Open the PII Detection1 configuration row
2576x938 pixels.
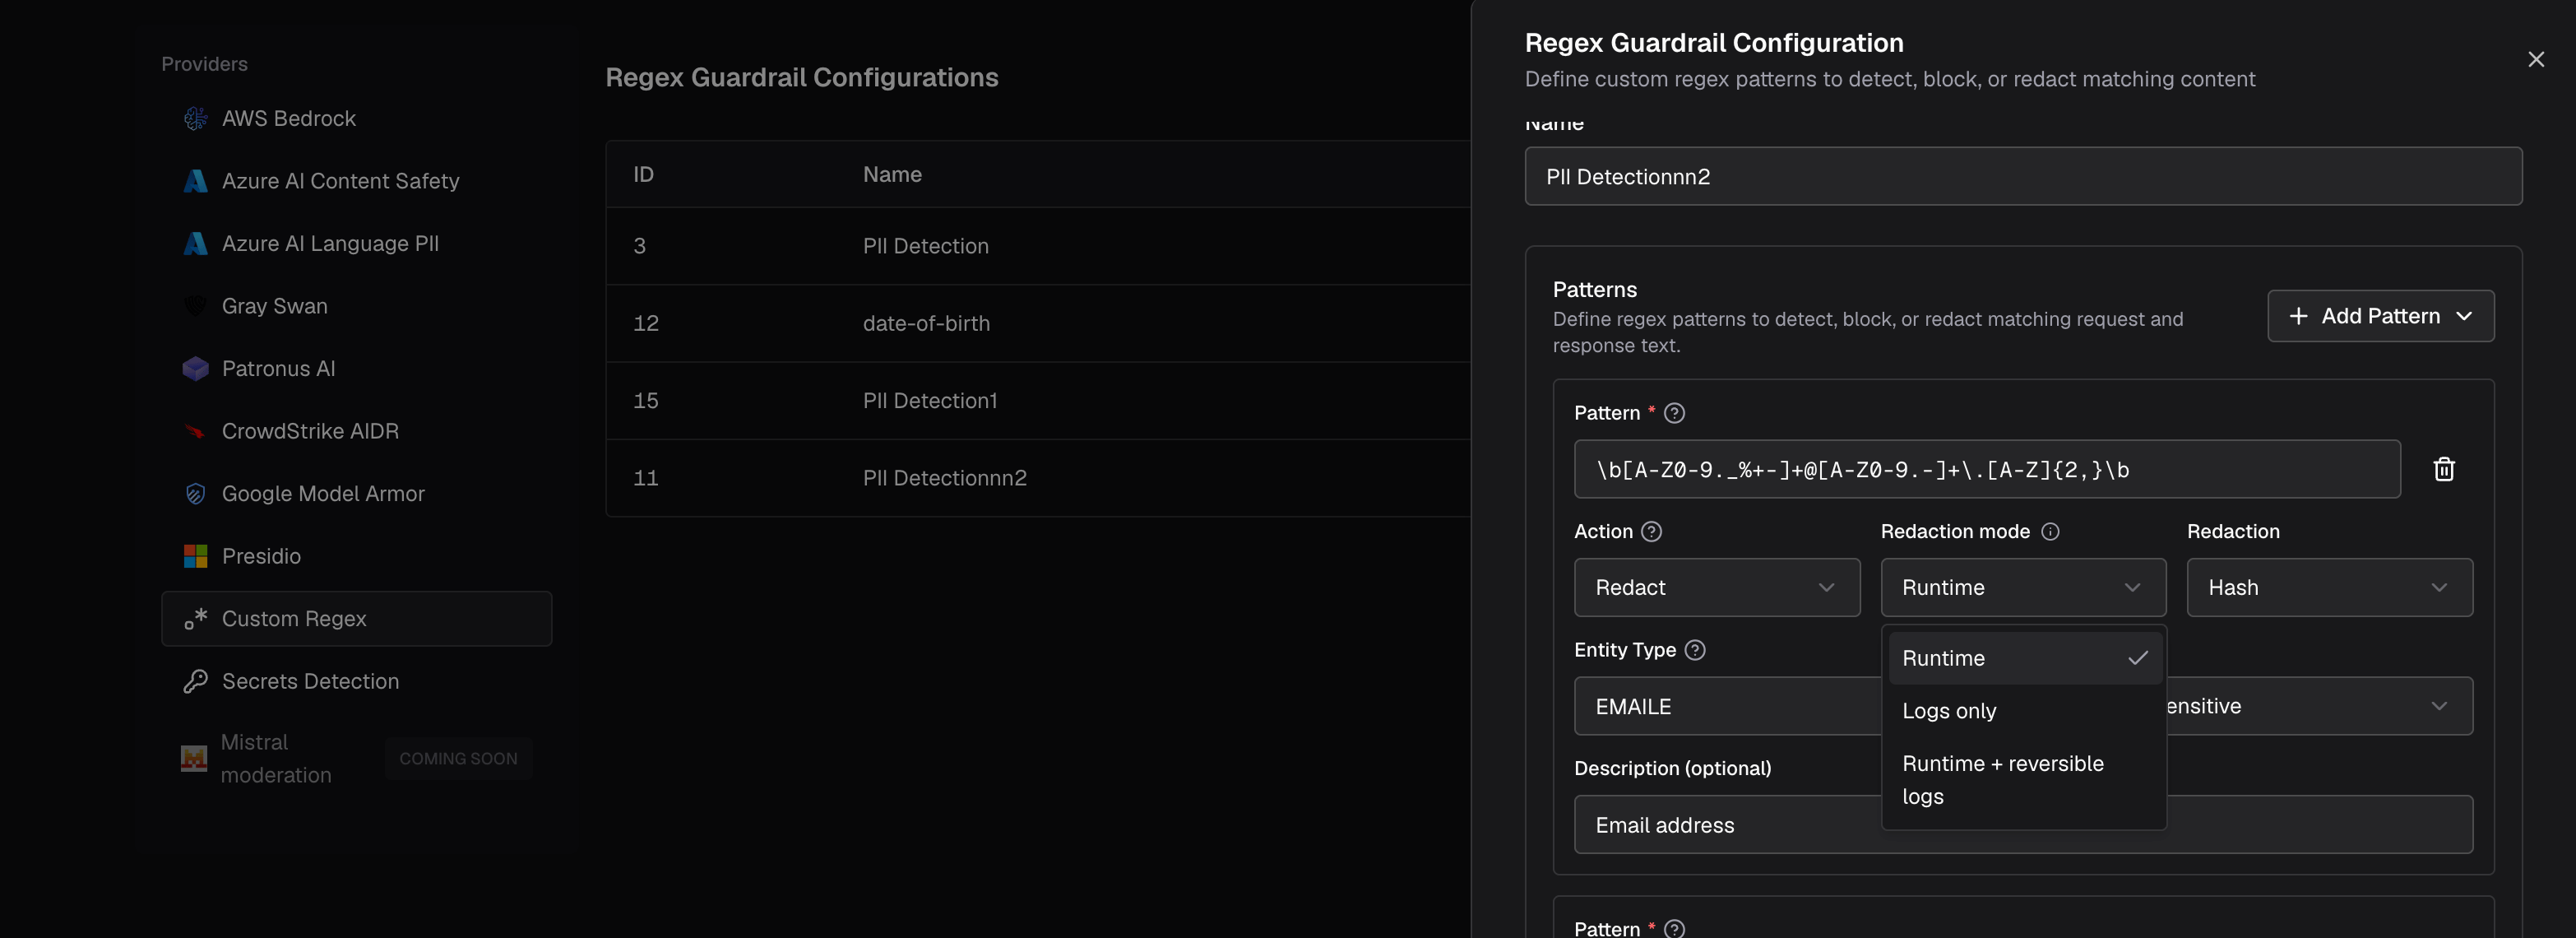coord(1038,401)
